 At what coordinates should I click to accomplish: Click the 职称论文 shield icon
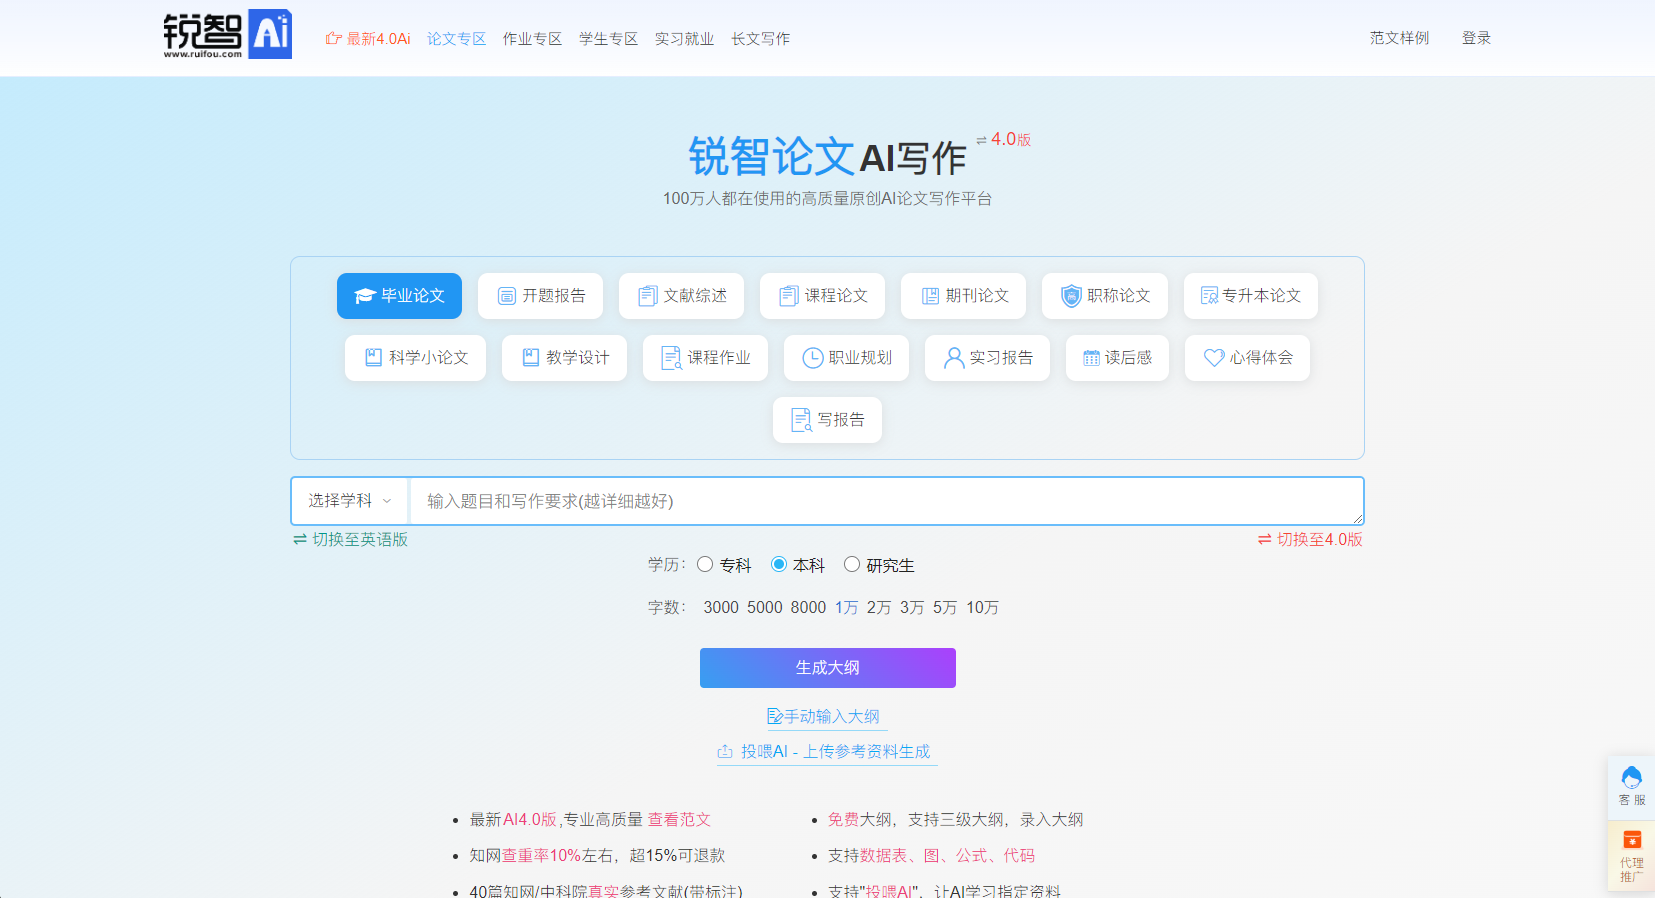[x=1071, y=296]
